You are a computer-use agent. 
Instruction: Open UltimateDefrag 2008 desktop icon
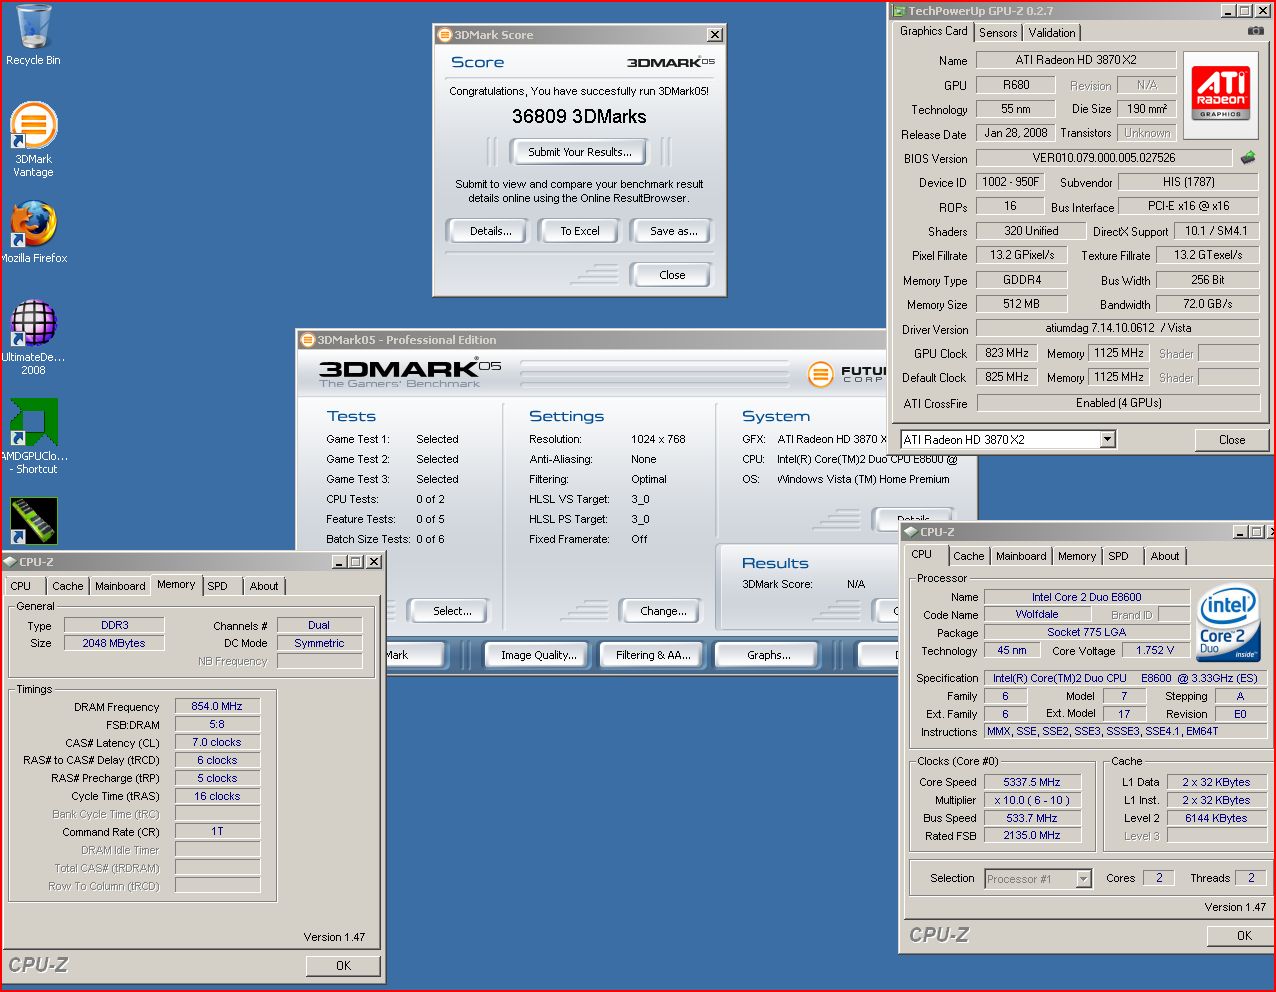click(x=33, y=337)
